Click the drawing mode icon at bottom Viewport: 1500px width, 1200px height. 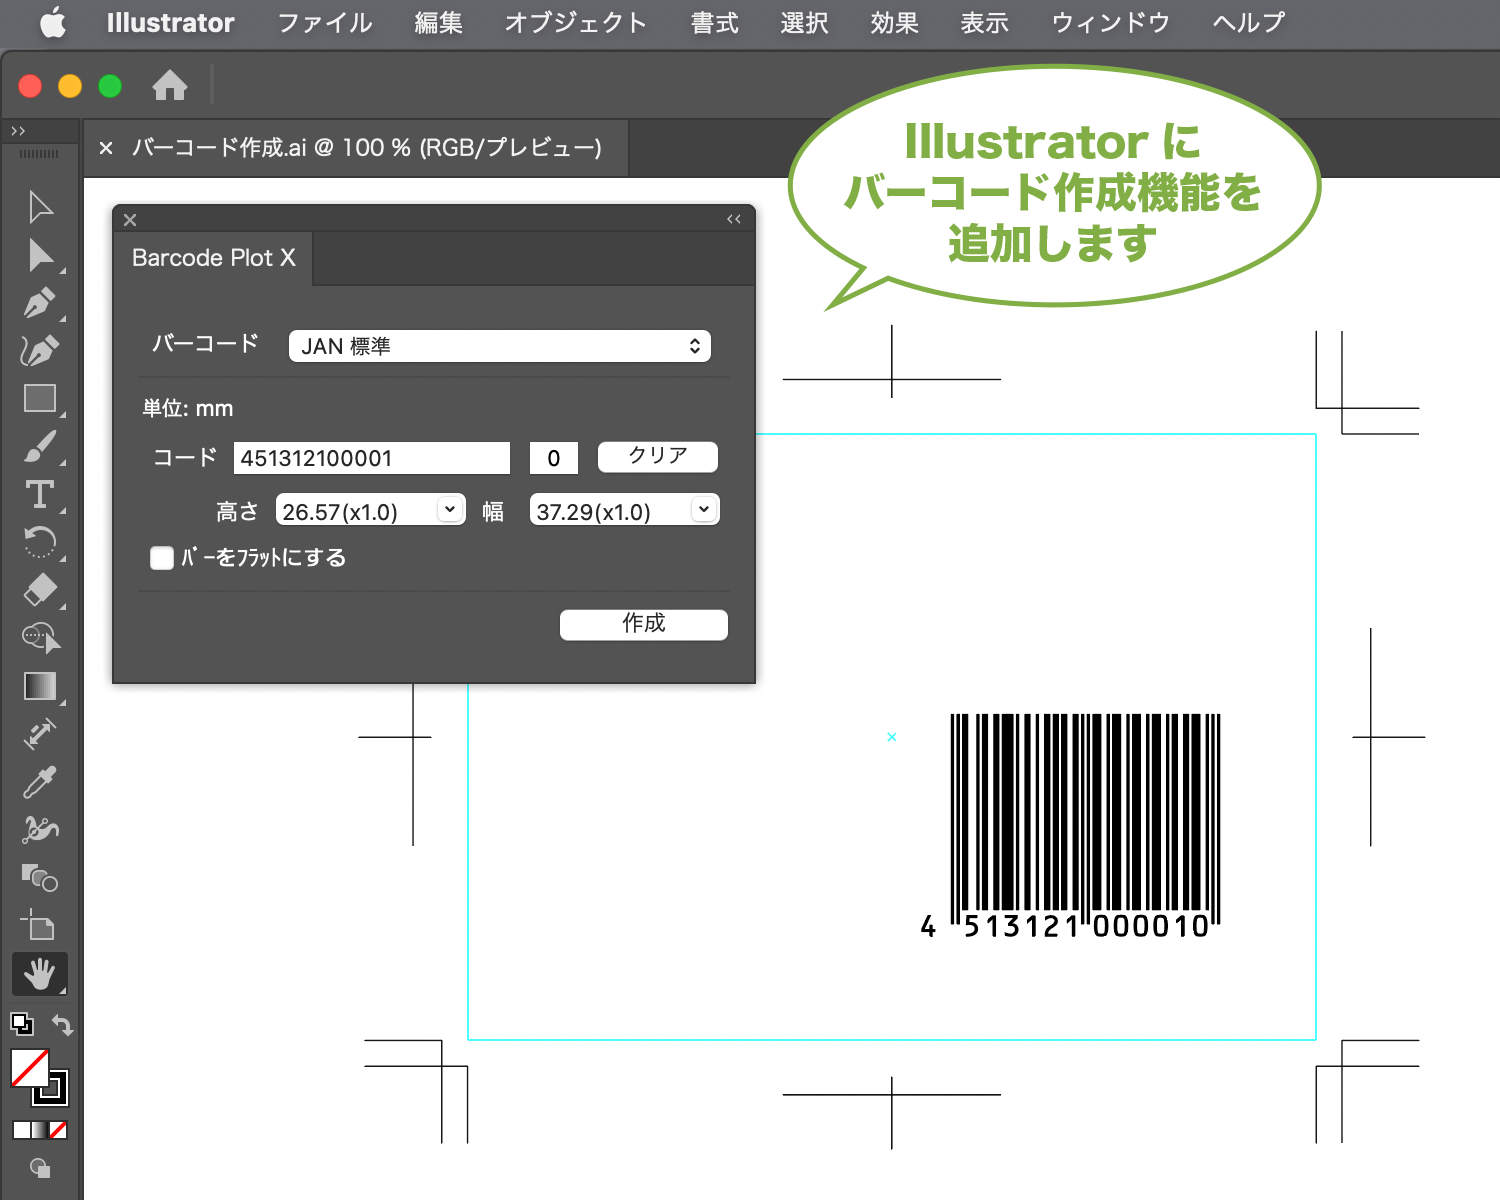tap(40, 1168)
